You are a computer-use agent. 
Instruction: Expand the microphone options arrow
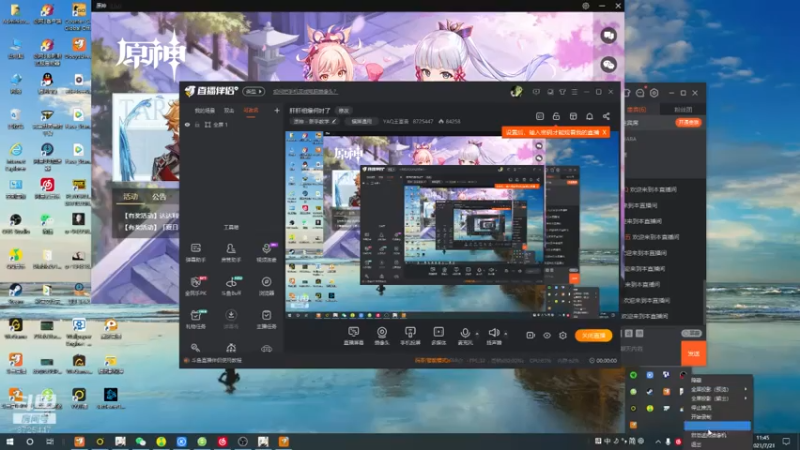pos(477,334)
